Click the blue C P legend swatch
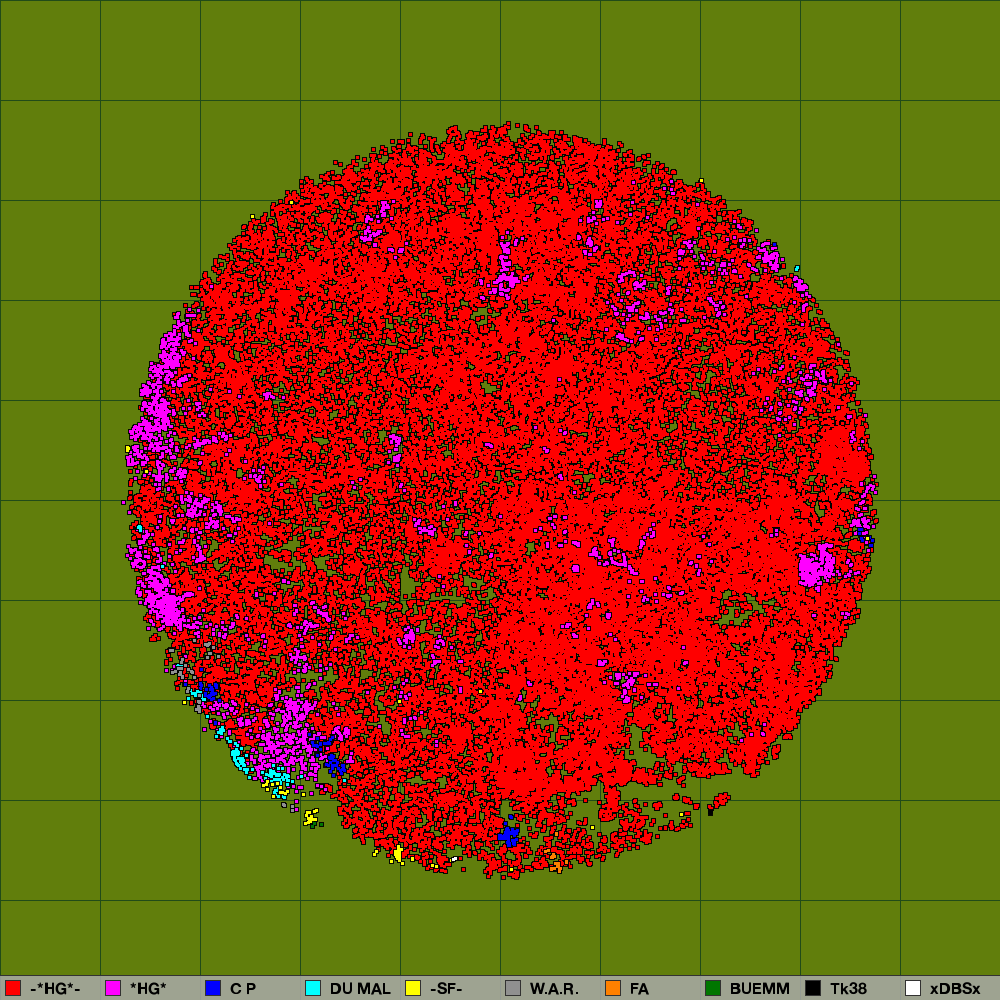 [x=213, y=988]
